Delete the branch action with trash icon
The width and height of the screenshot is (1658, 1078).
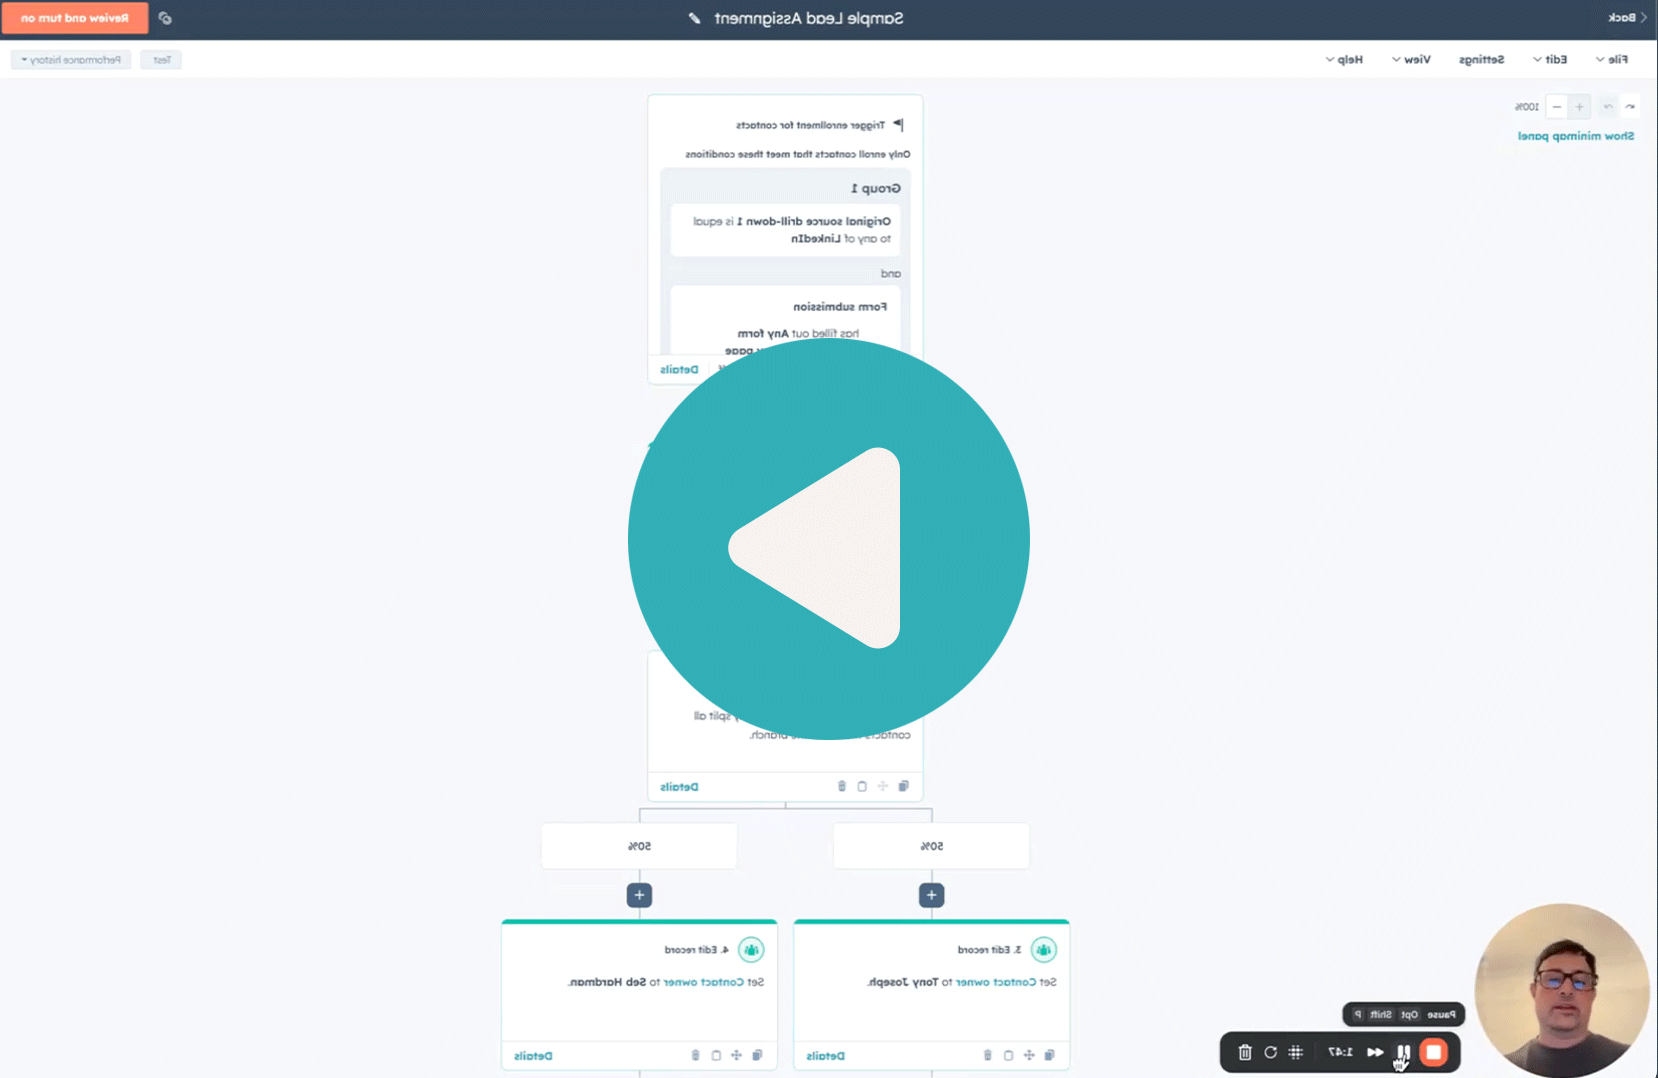pyautogui.click(x=842, y=786)
